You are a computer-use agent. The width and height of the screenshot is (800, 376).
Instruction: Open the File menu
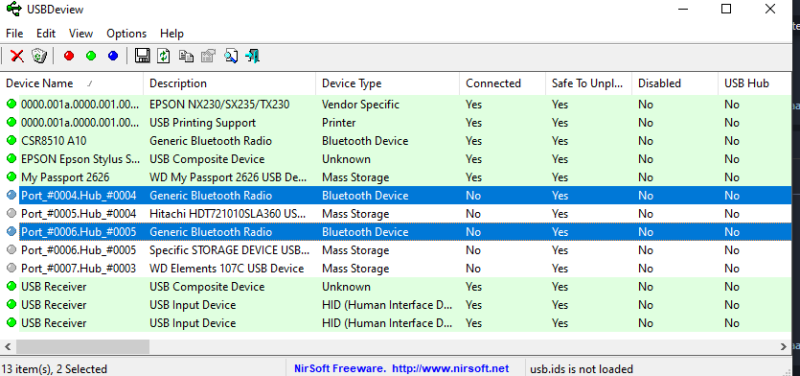pos(14,34)
